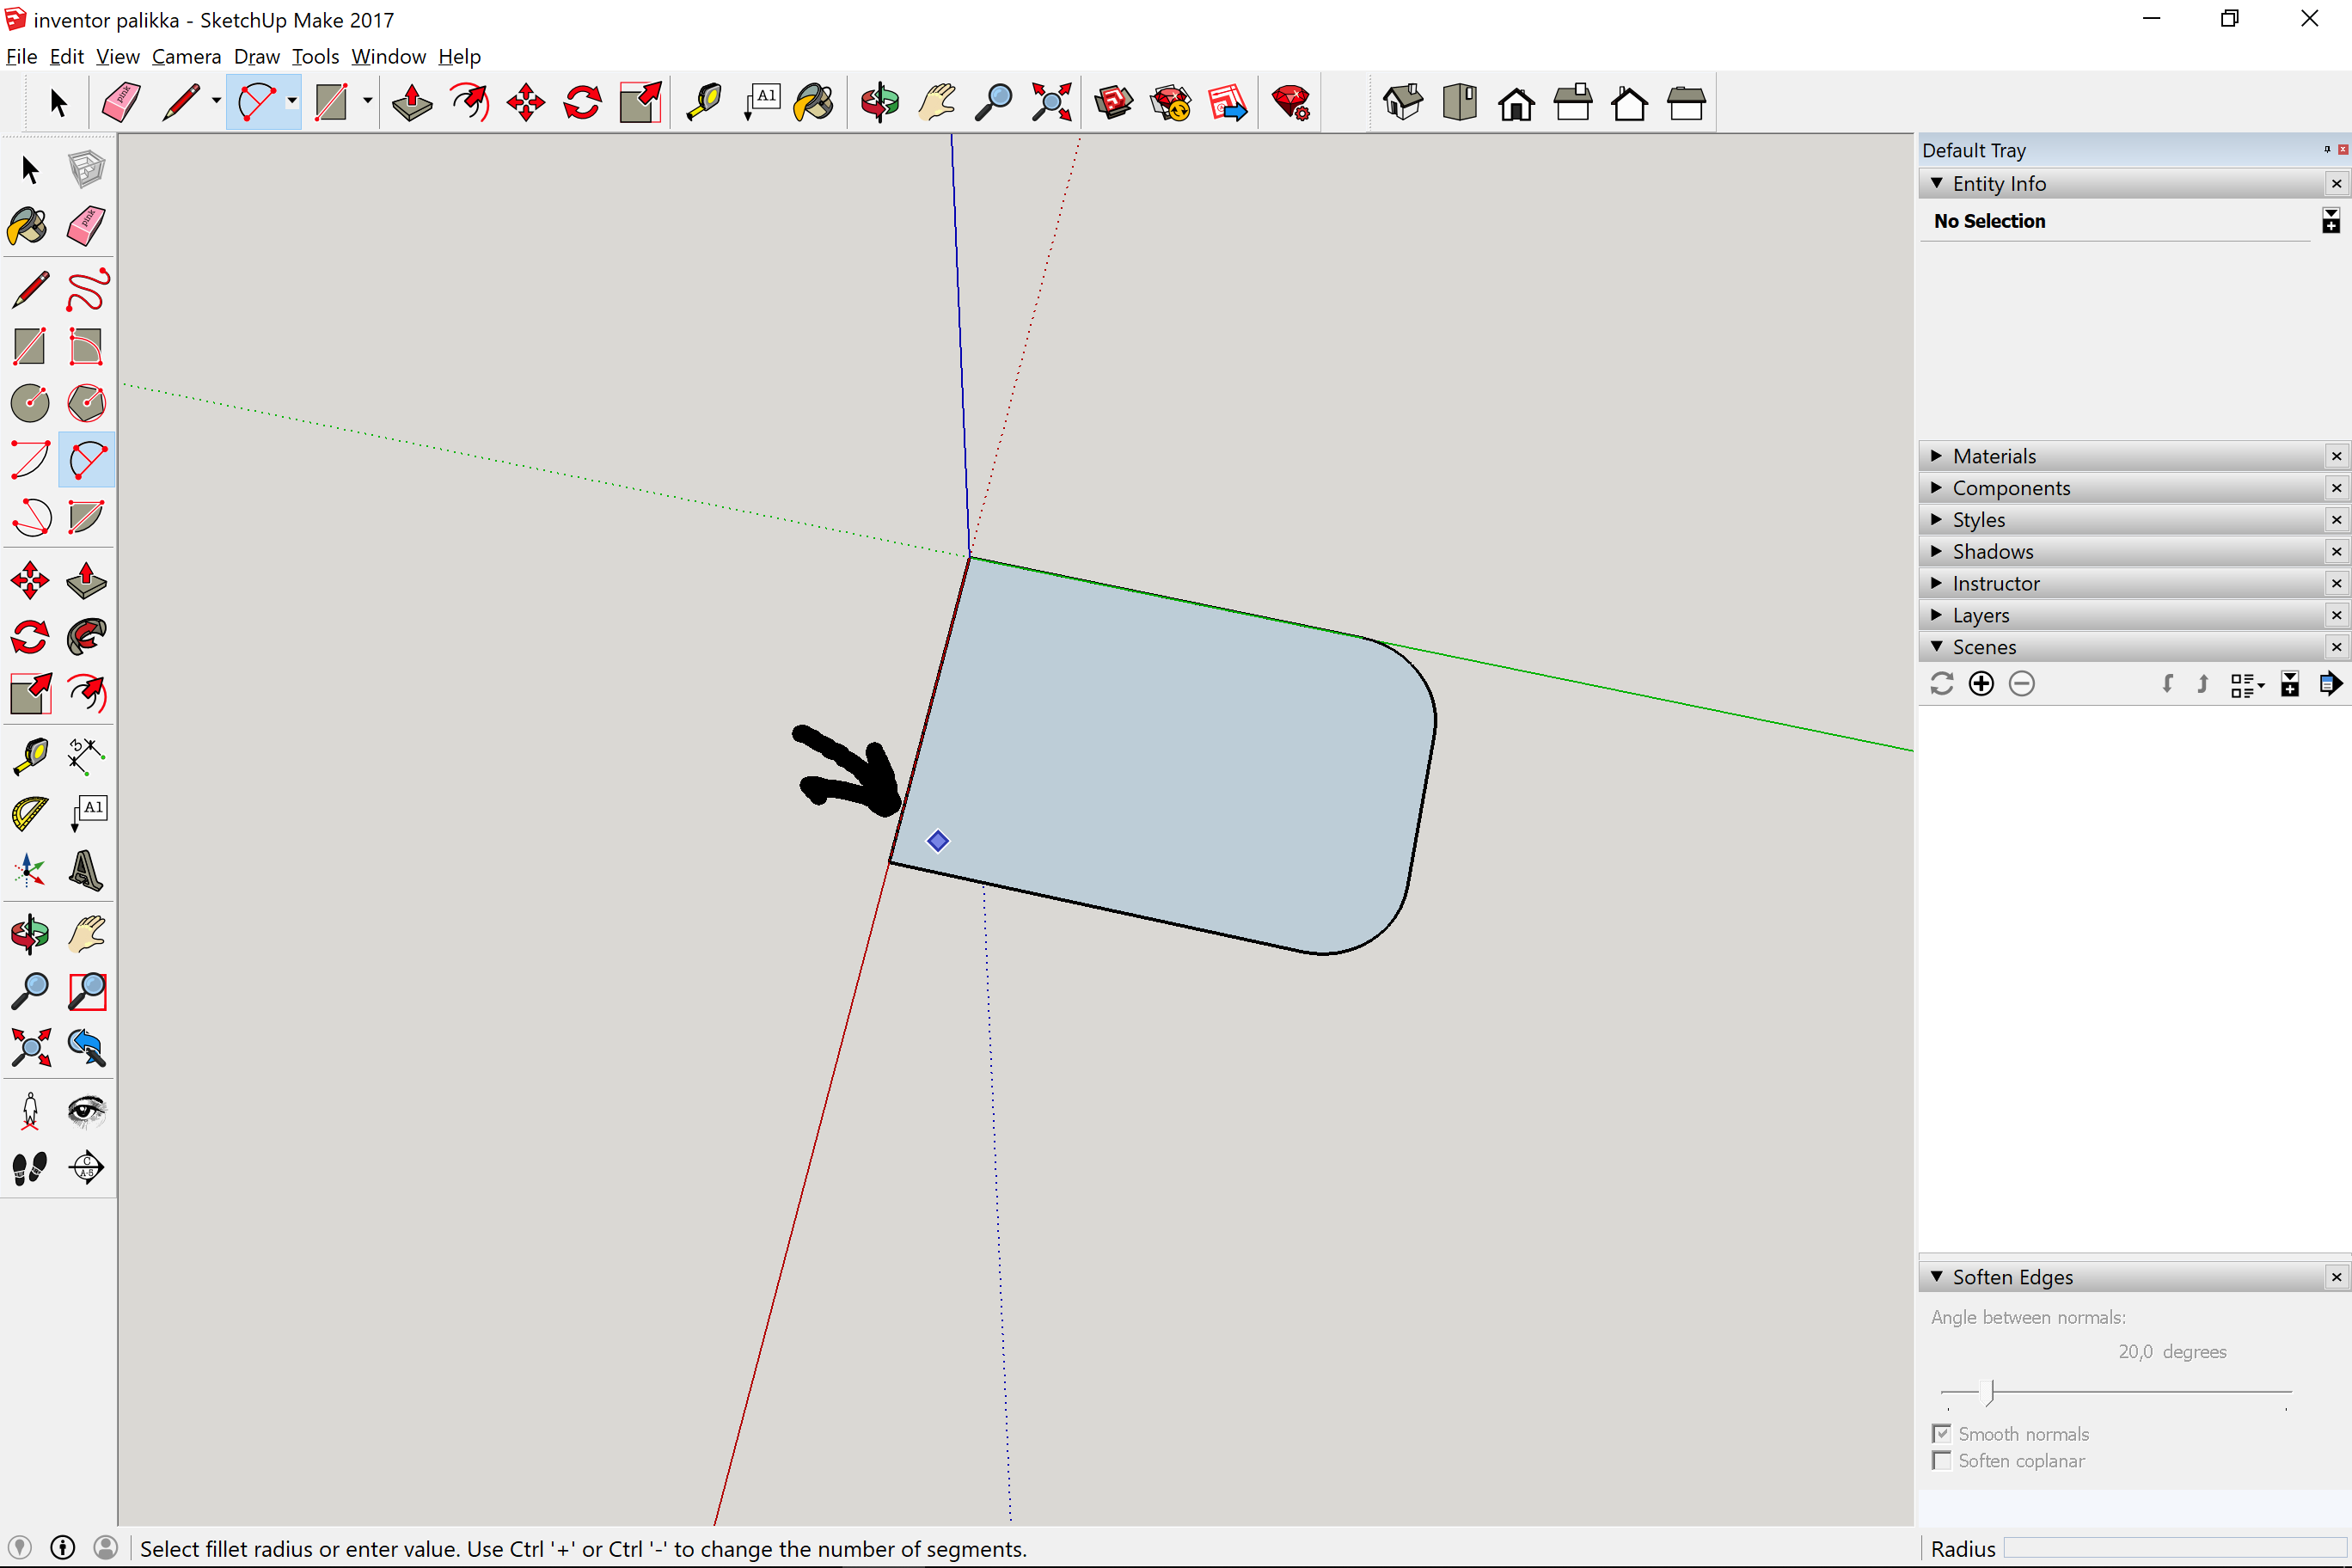Activate the Orbit tool in top toolbar

pos(880,102)
